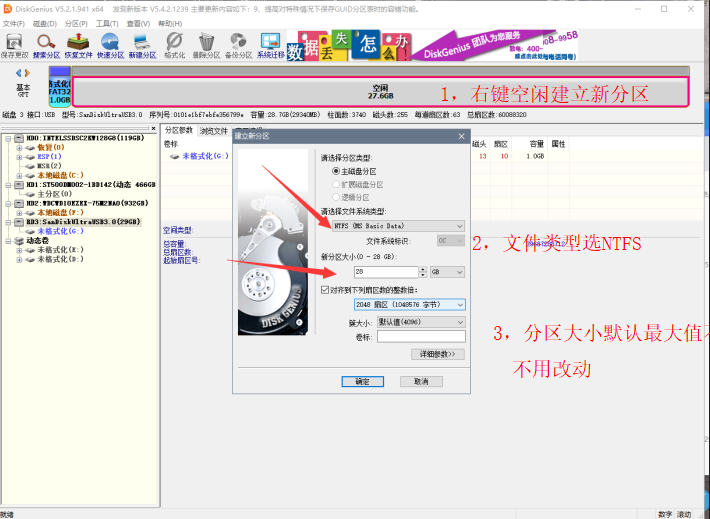Toggle the align to sector multiples checkbox
This screenshot has width=710, height=519.
[x=325, y=290]
